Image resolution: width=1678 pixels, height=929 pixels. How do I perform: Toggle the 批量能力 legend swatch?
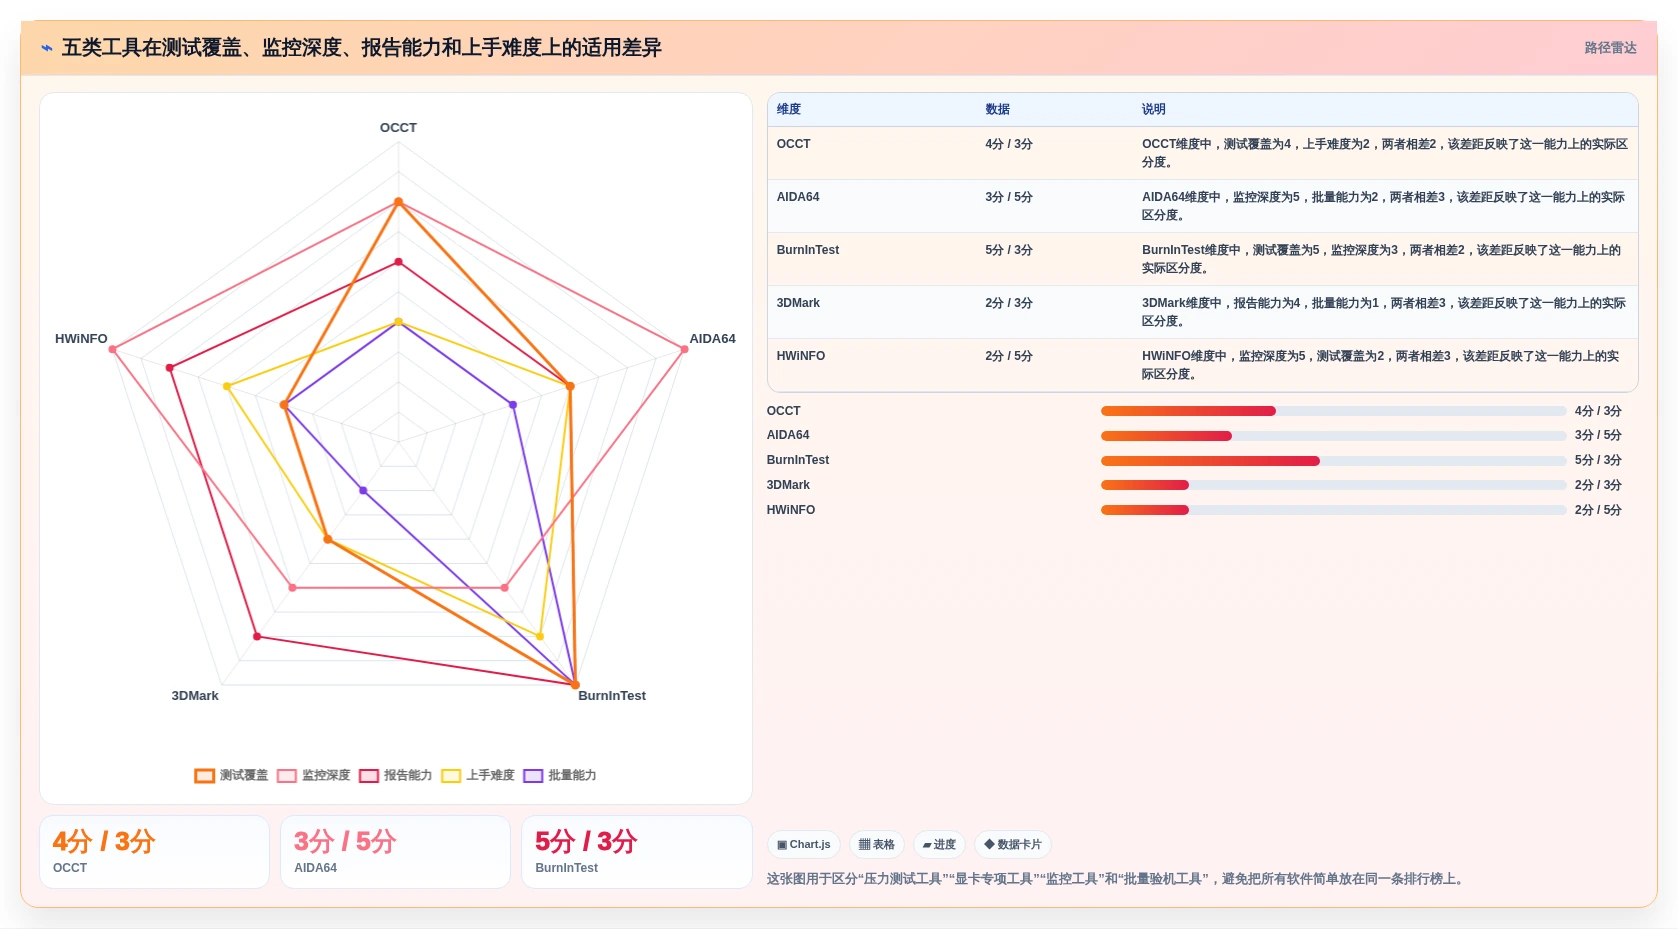point(532,776)
